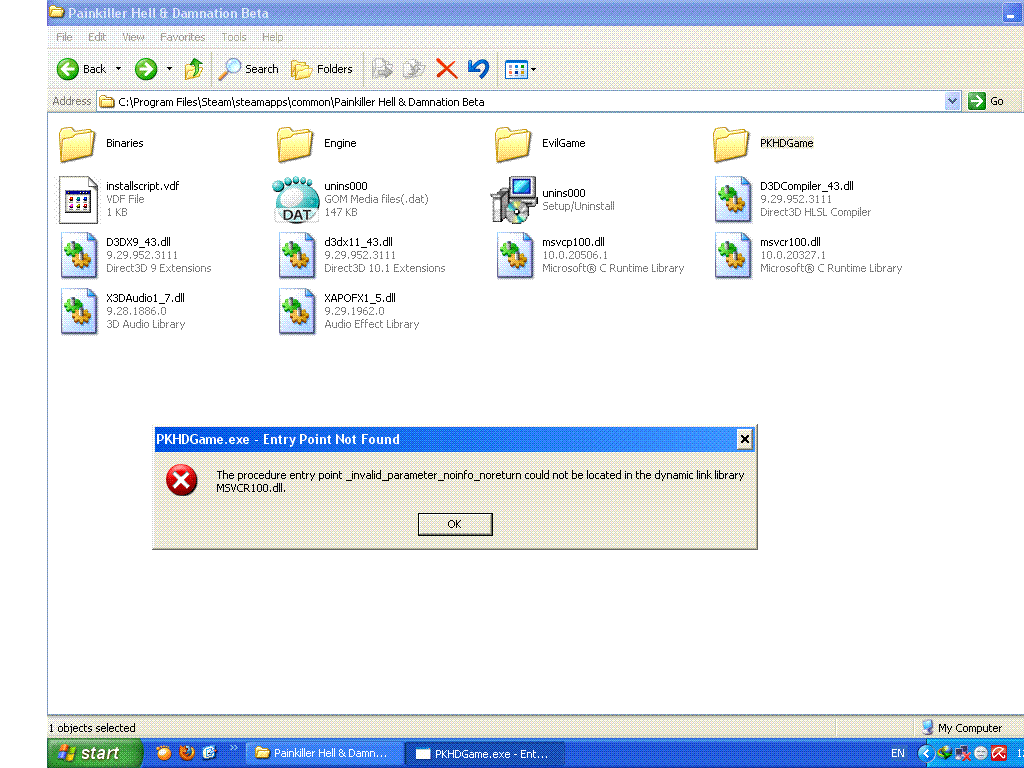Open the Tools menu
Viewport: 1024px width, 768px height.
[x=234, y=37]
